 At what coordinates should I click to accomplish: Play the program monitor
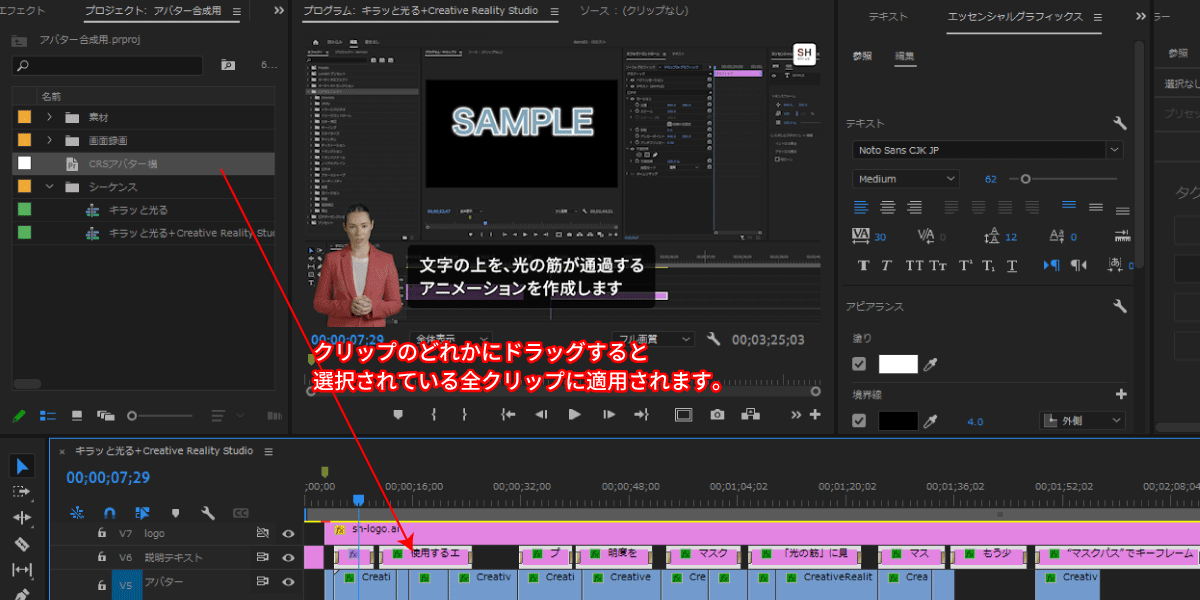click(x=574, y=414)
